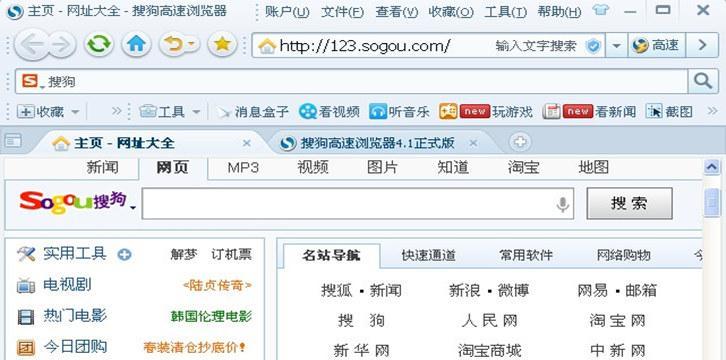Select the 视频 search category

pos(313,168)
